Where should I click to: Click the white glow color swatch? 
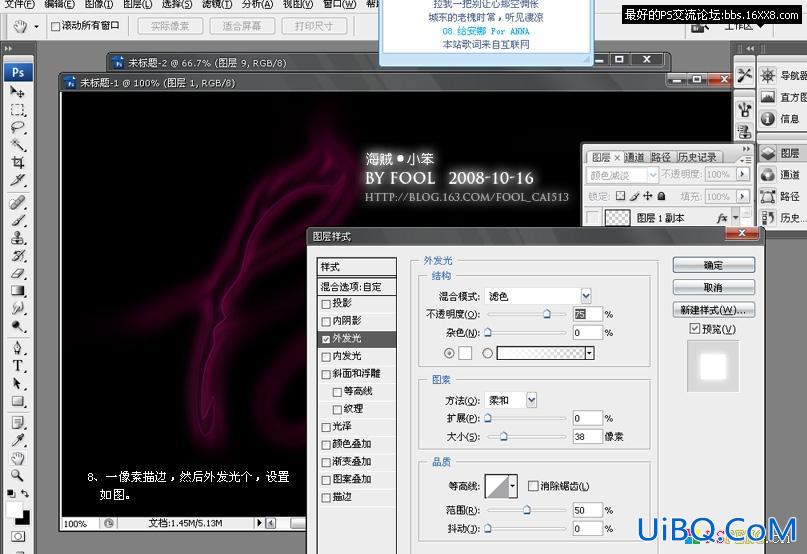(x=465, y=353)
